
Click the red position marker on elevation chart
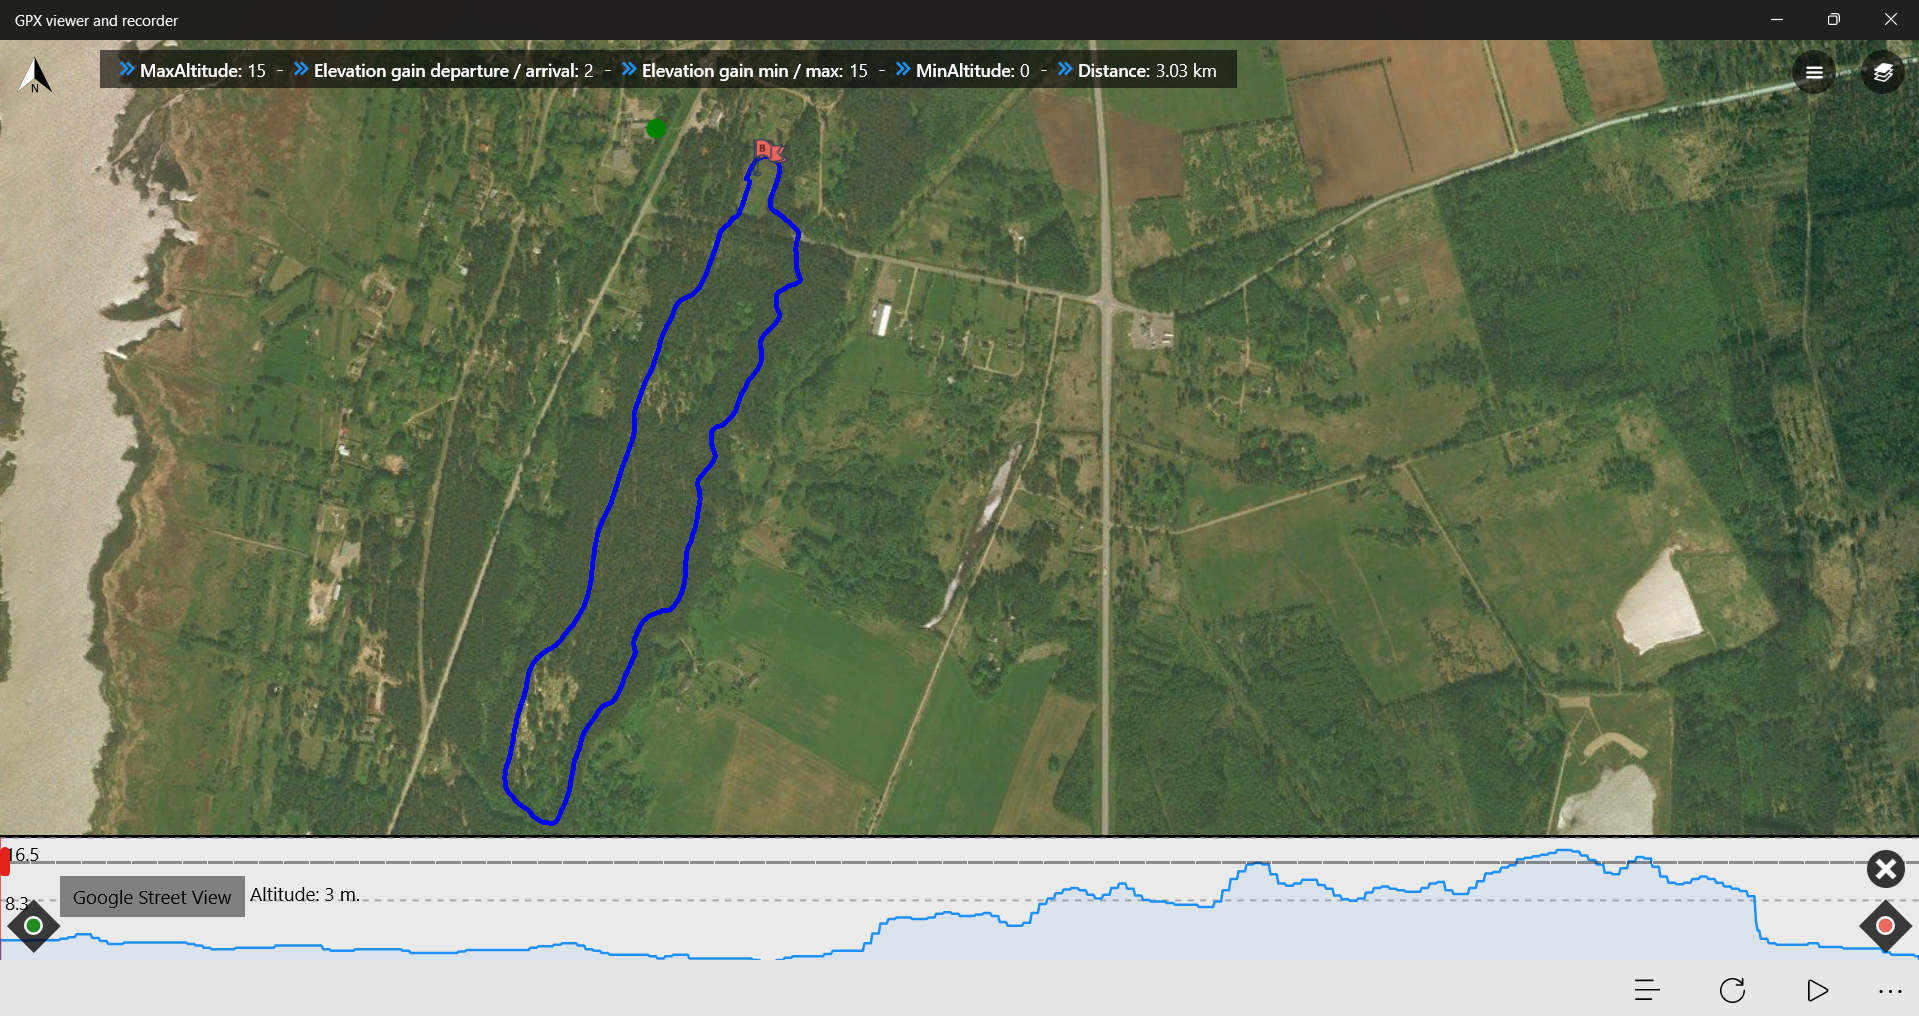click(x=5, y=860)
